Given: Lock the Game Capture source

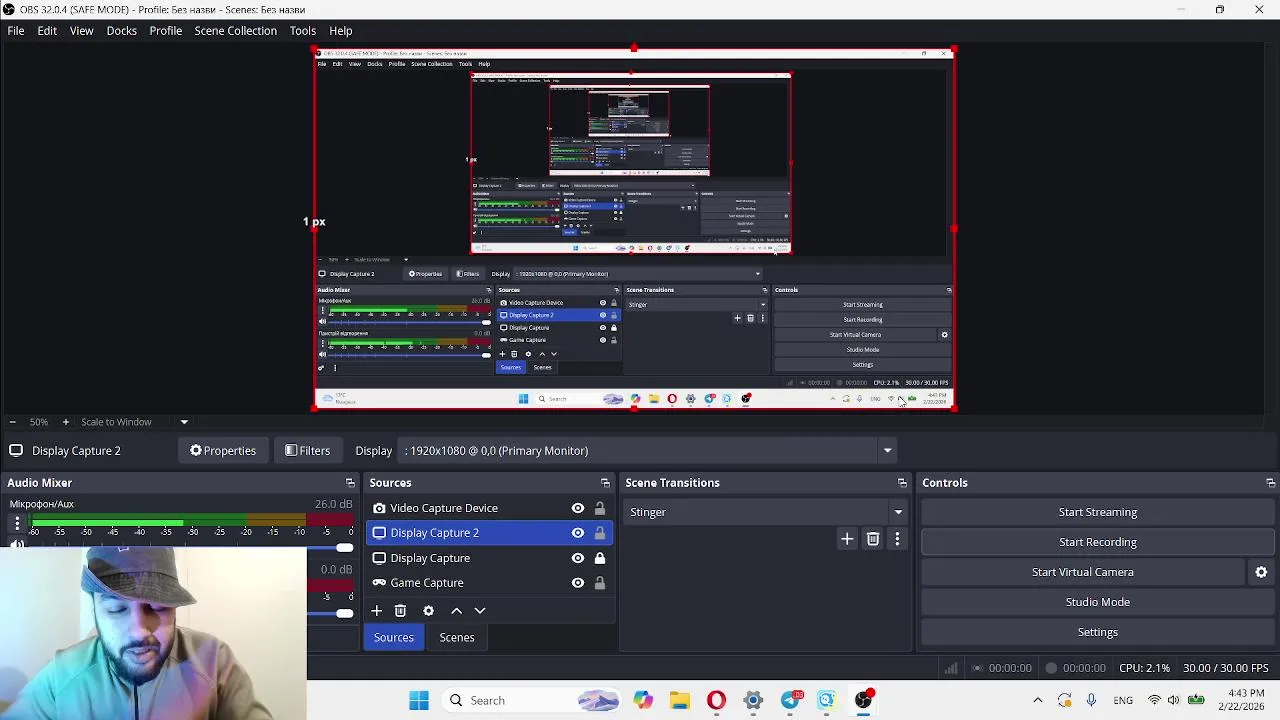Looking at the screenshot, I should pos(600,583).
